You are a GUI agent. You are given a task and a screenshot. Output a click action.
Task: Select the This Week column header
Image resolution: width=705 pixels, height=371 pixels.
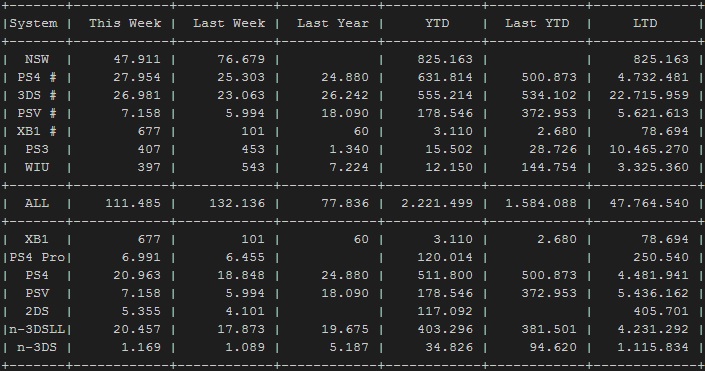click(x=125, y=23)
